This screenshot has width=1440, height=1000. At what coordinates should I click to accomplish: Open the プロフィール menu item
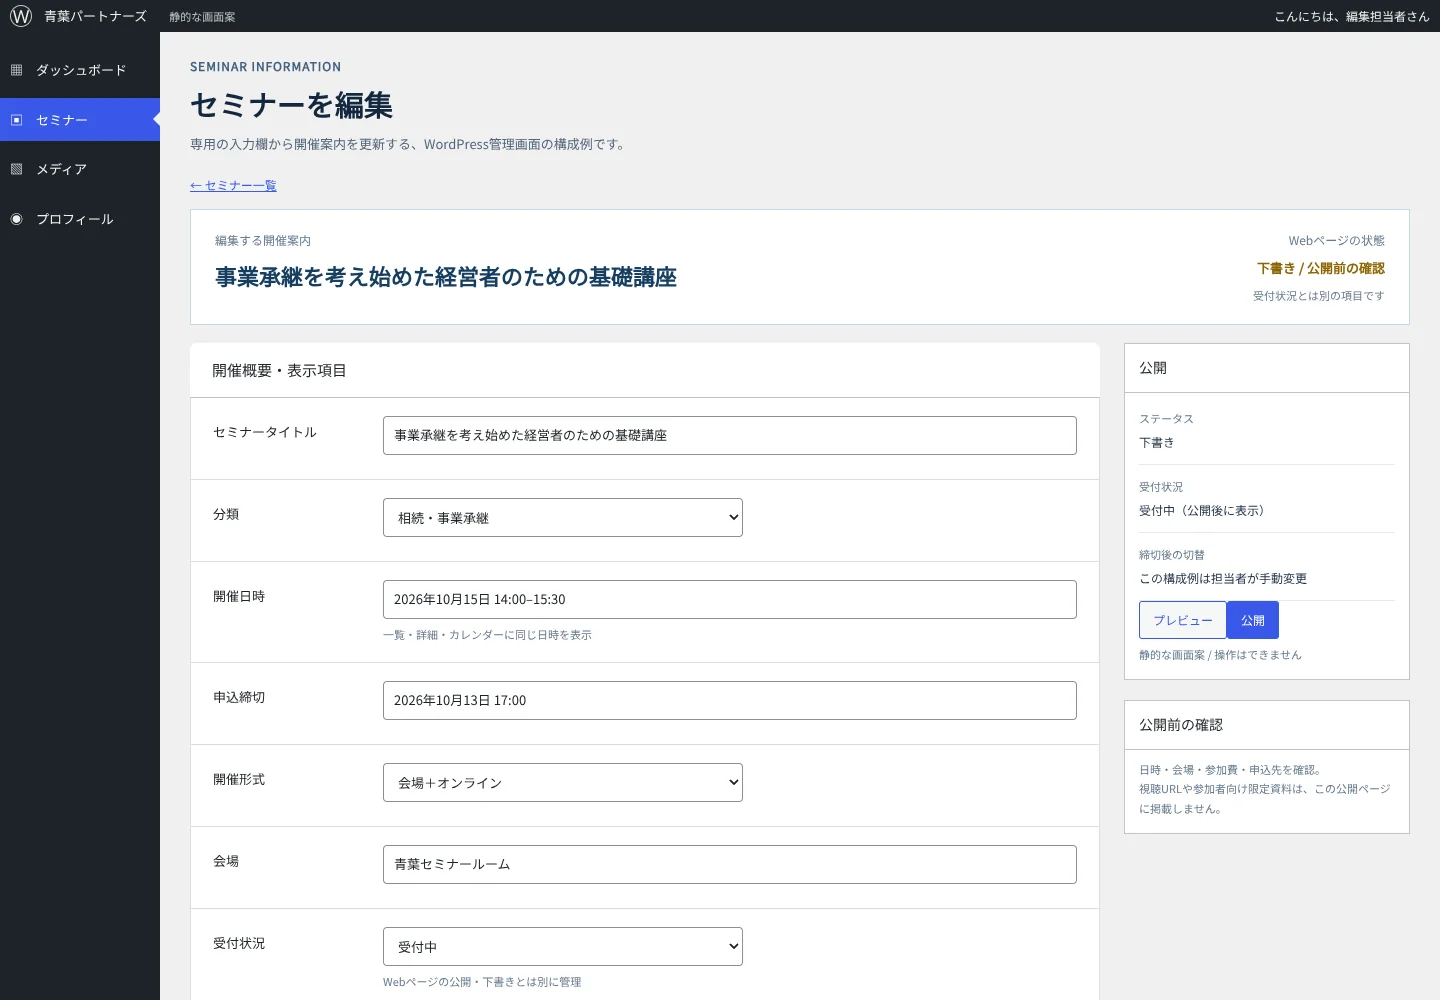coord(80,219)
